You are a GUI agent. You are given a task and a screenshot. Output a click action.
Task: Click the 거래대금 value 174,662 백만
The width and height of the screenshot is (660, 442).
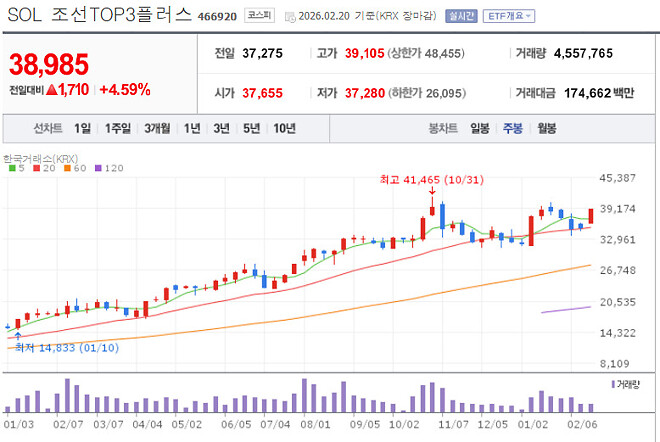[x=599, y=93]
